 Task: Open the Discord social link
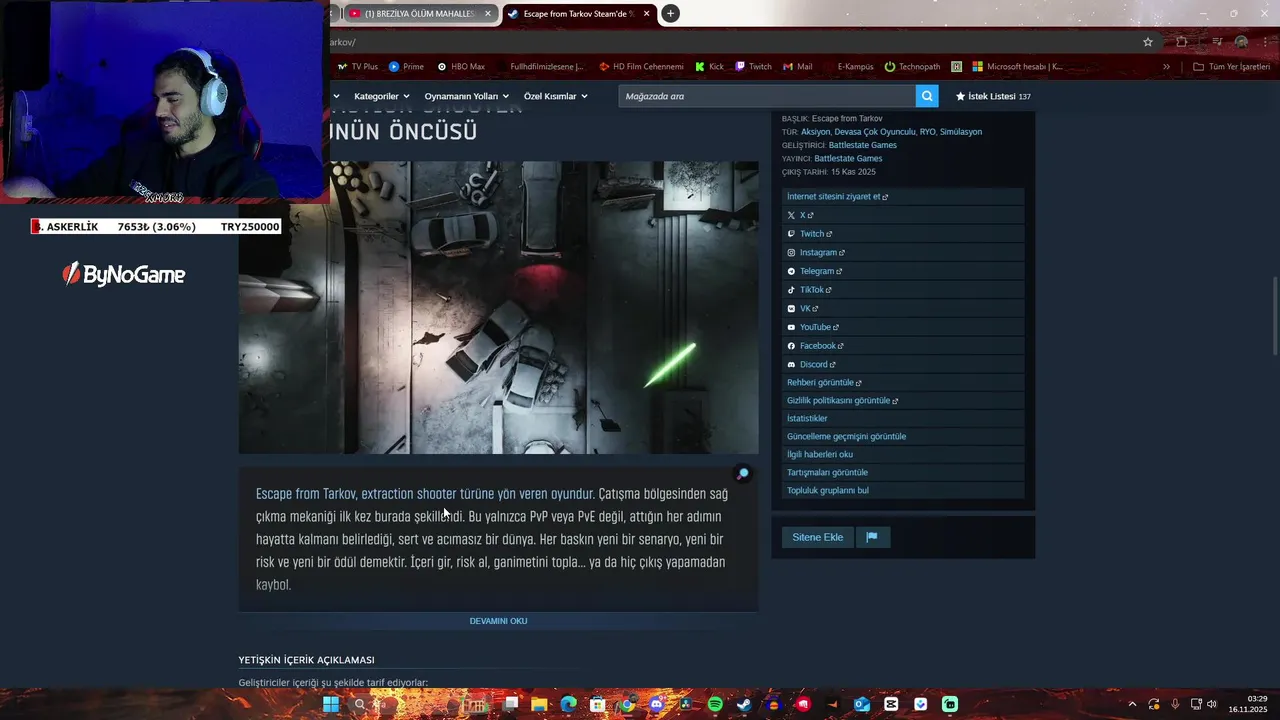[903, 365]
